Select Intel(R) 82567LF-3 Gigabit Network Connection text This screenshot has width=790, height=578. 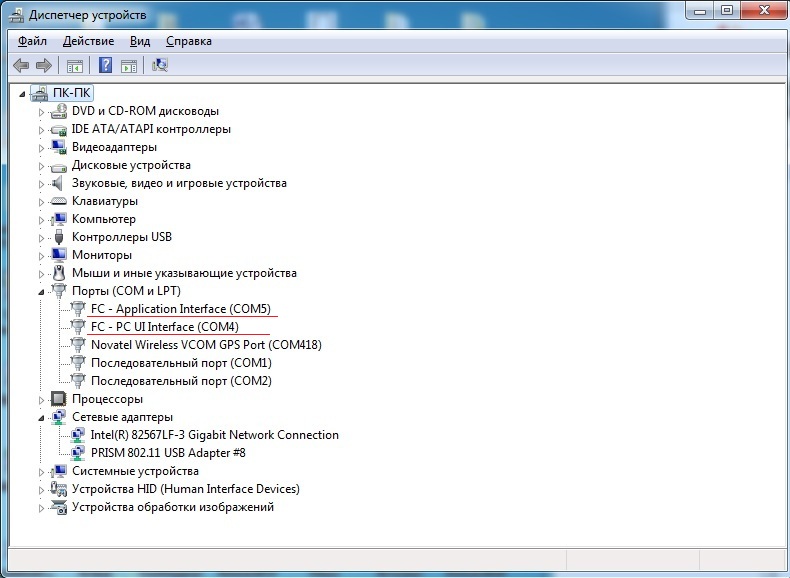click(x=215, y=435)
